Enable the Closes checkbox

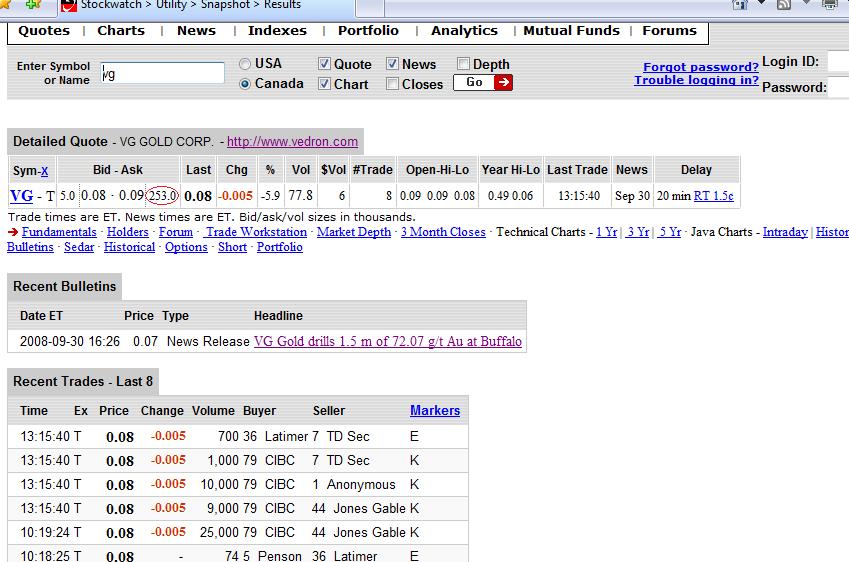(393, 84)
